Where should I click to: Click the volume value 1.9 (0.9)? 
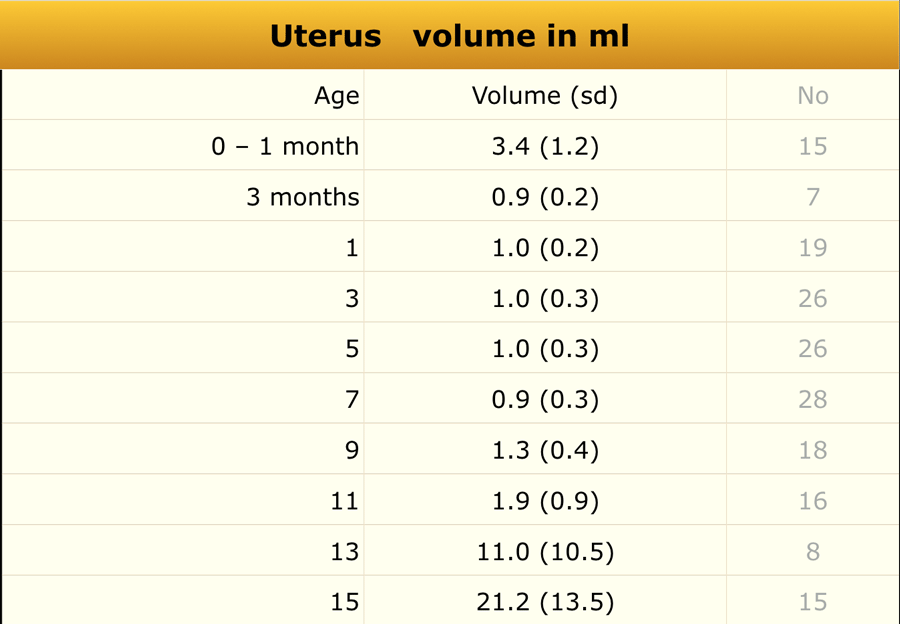(x=545, y=501)
